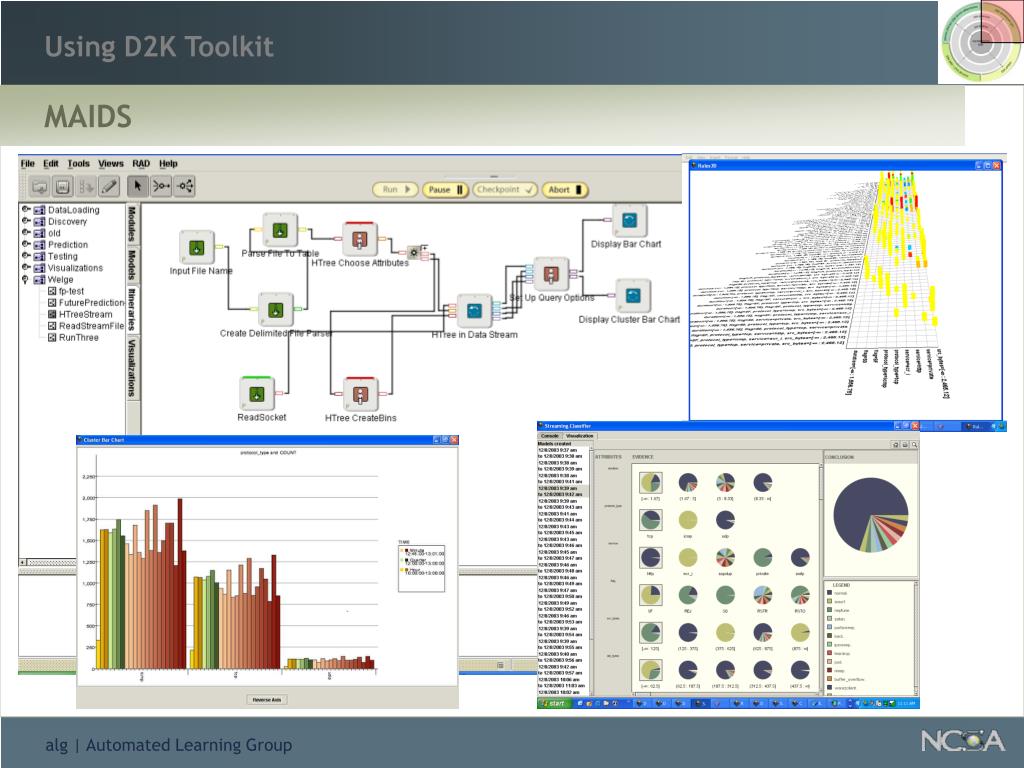Select the ReadStreamFile itinerary
The height and width of the screenshot is (768, 1024).
point(86,326)
